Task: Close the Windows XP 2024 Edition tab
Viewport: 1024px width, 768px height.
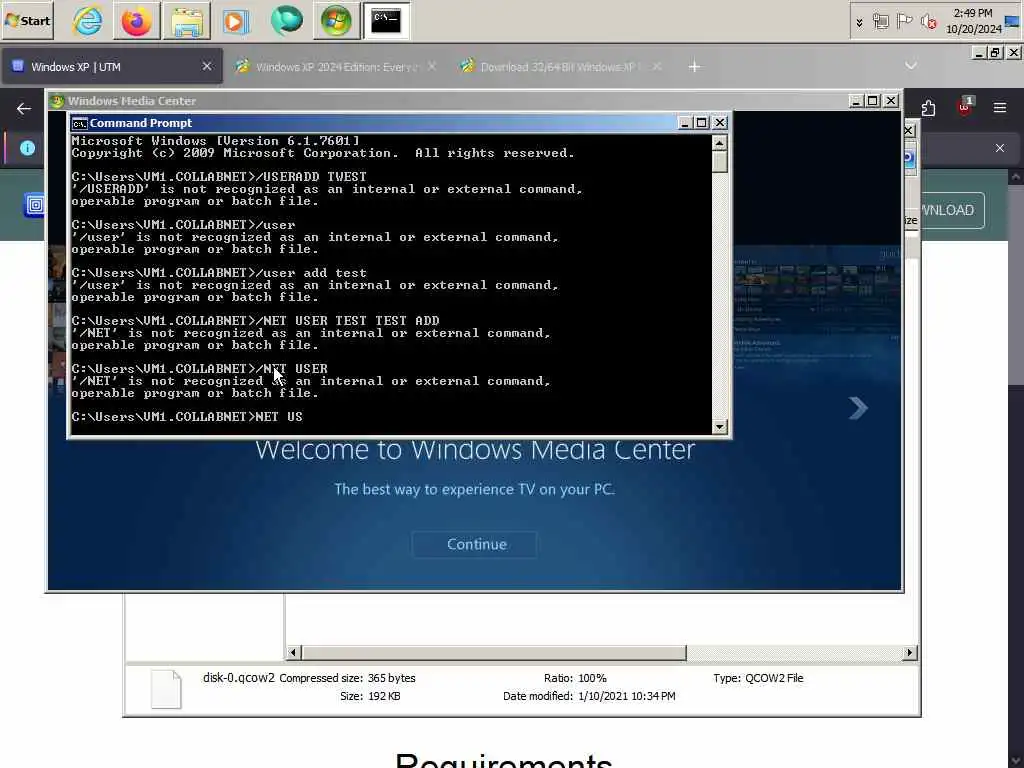Action: (x=432, y=66)
